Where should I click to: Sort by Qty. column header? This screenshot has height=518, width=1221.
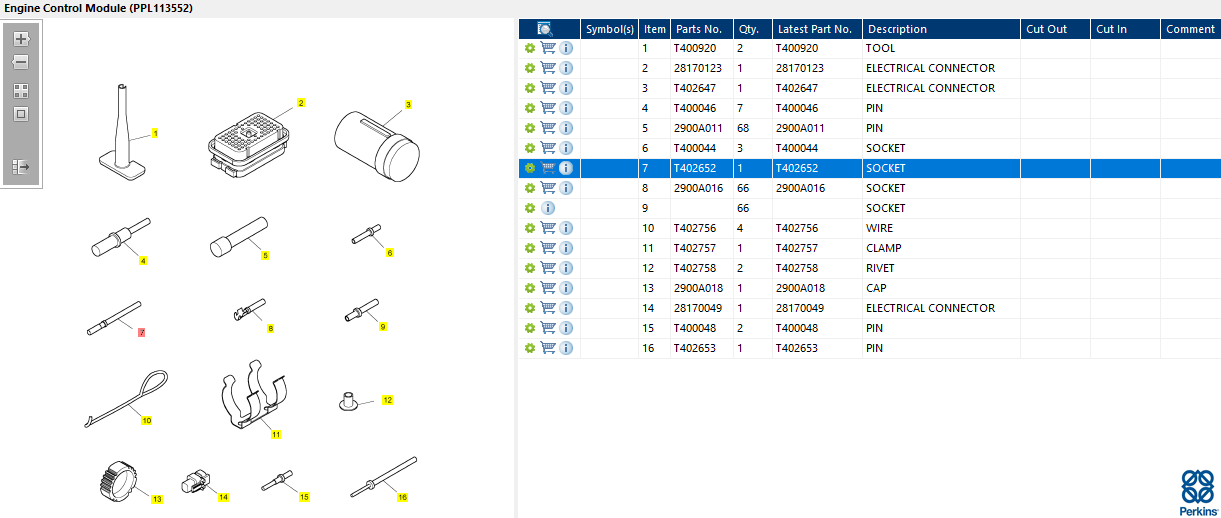pyautogui.click(x=752, y=29)
